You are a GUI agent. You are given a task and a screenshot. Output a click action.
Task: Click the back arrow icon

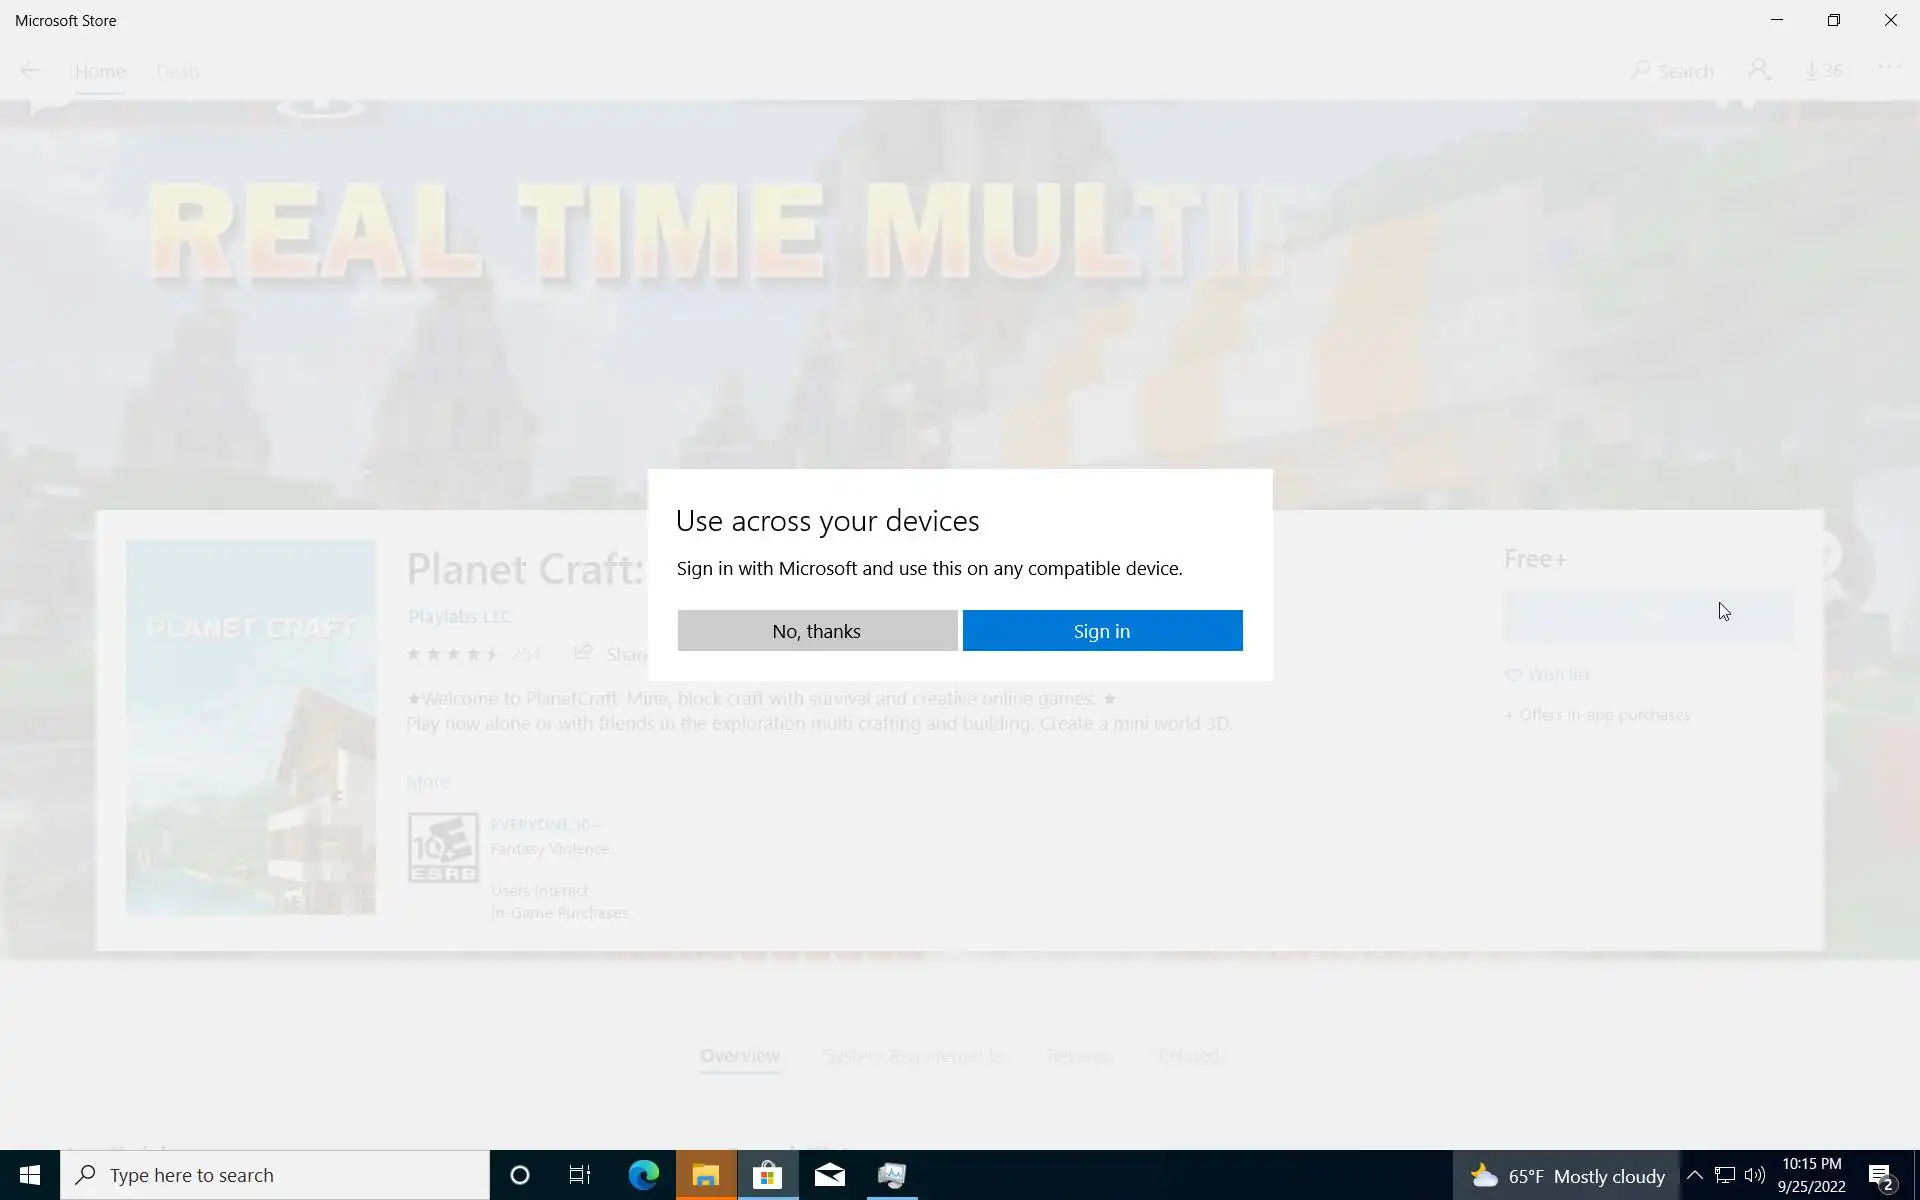pos(30,70)
